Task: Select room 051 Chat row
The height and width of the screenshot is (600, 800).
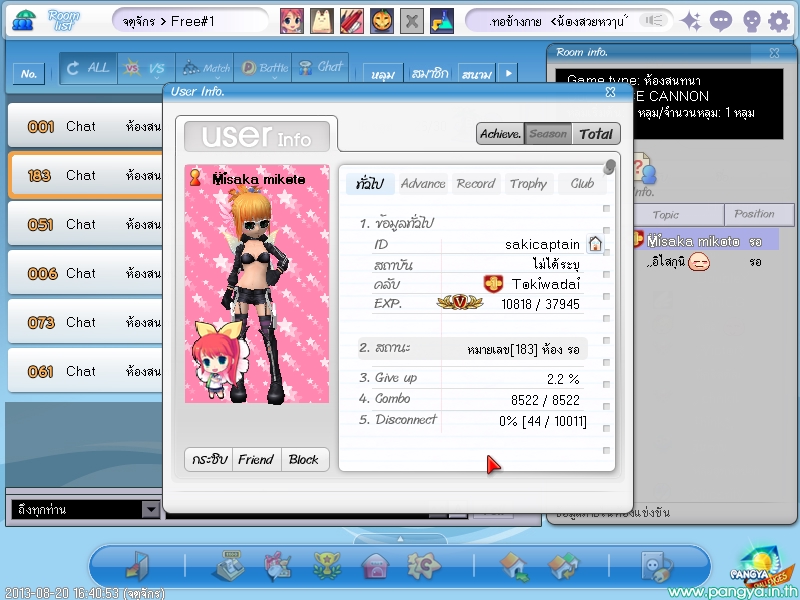Action: coord(86,224)
